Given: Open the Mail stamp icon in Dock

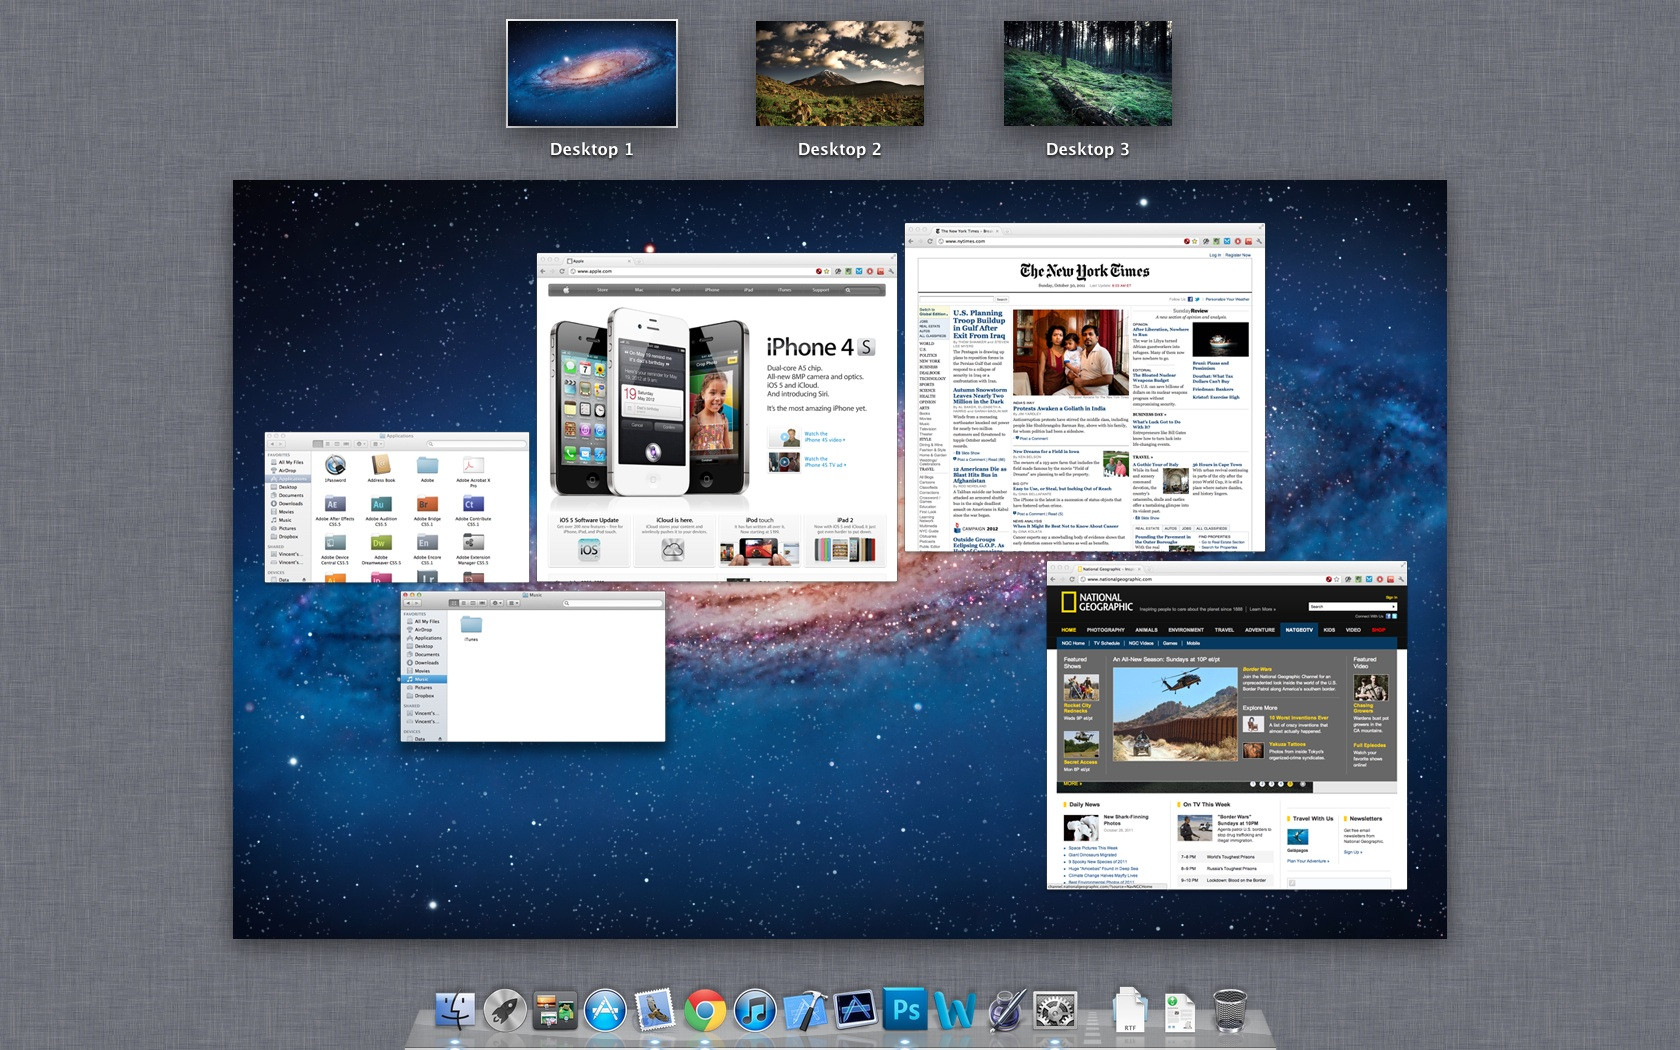Looking at the screenshot, I should click(x=655, y=1011).
